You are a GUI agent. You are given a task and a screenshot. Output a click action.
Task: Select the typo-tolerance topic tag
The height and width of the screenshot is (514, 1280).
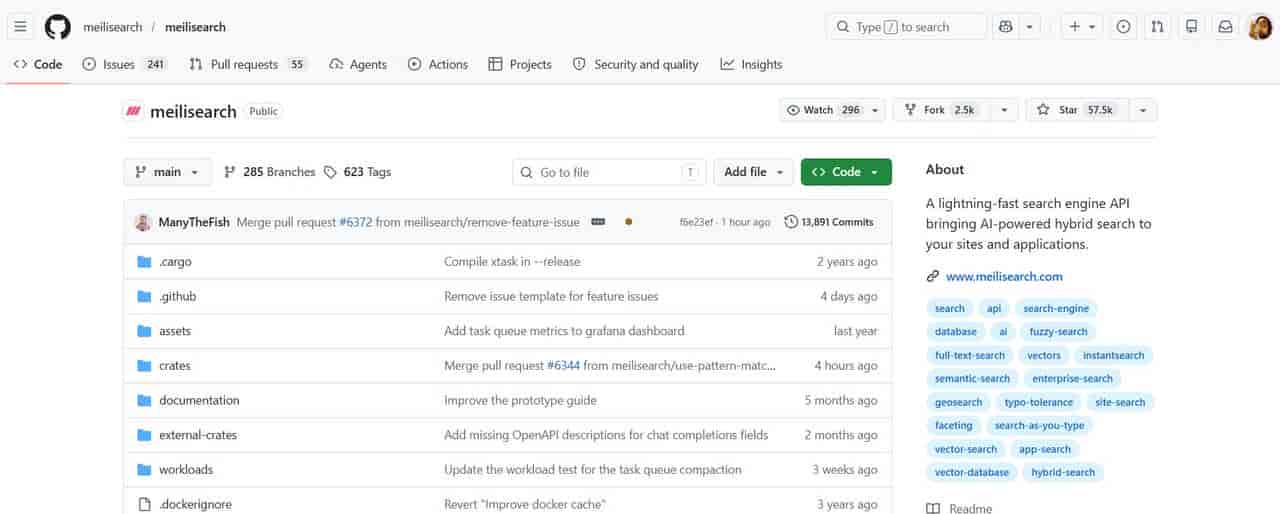click(1039, 402)
